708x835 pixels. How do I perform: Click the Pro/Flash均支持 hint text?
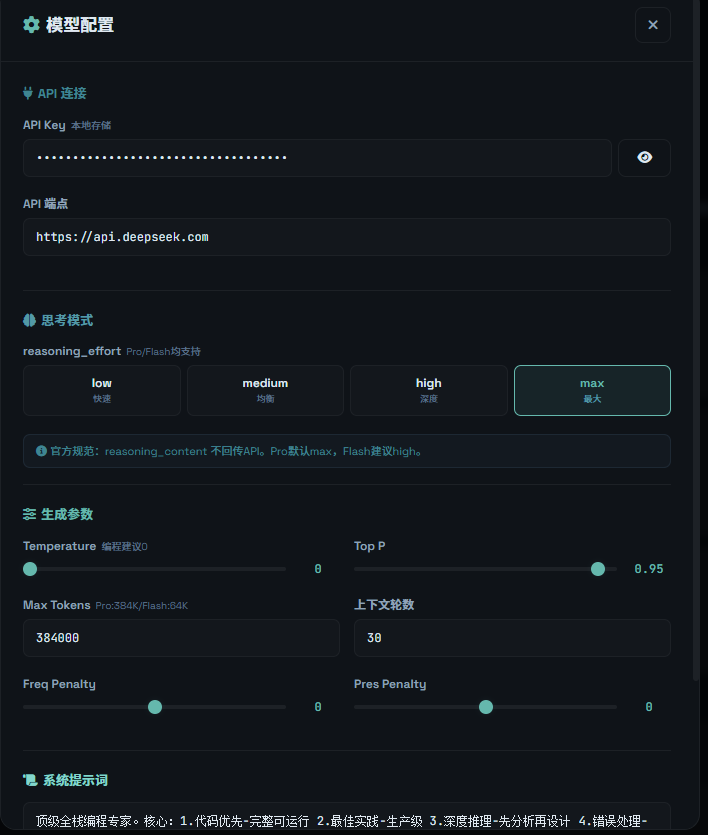(163, 351)
